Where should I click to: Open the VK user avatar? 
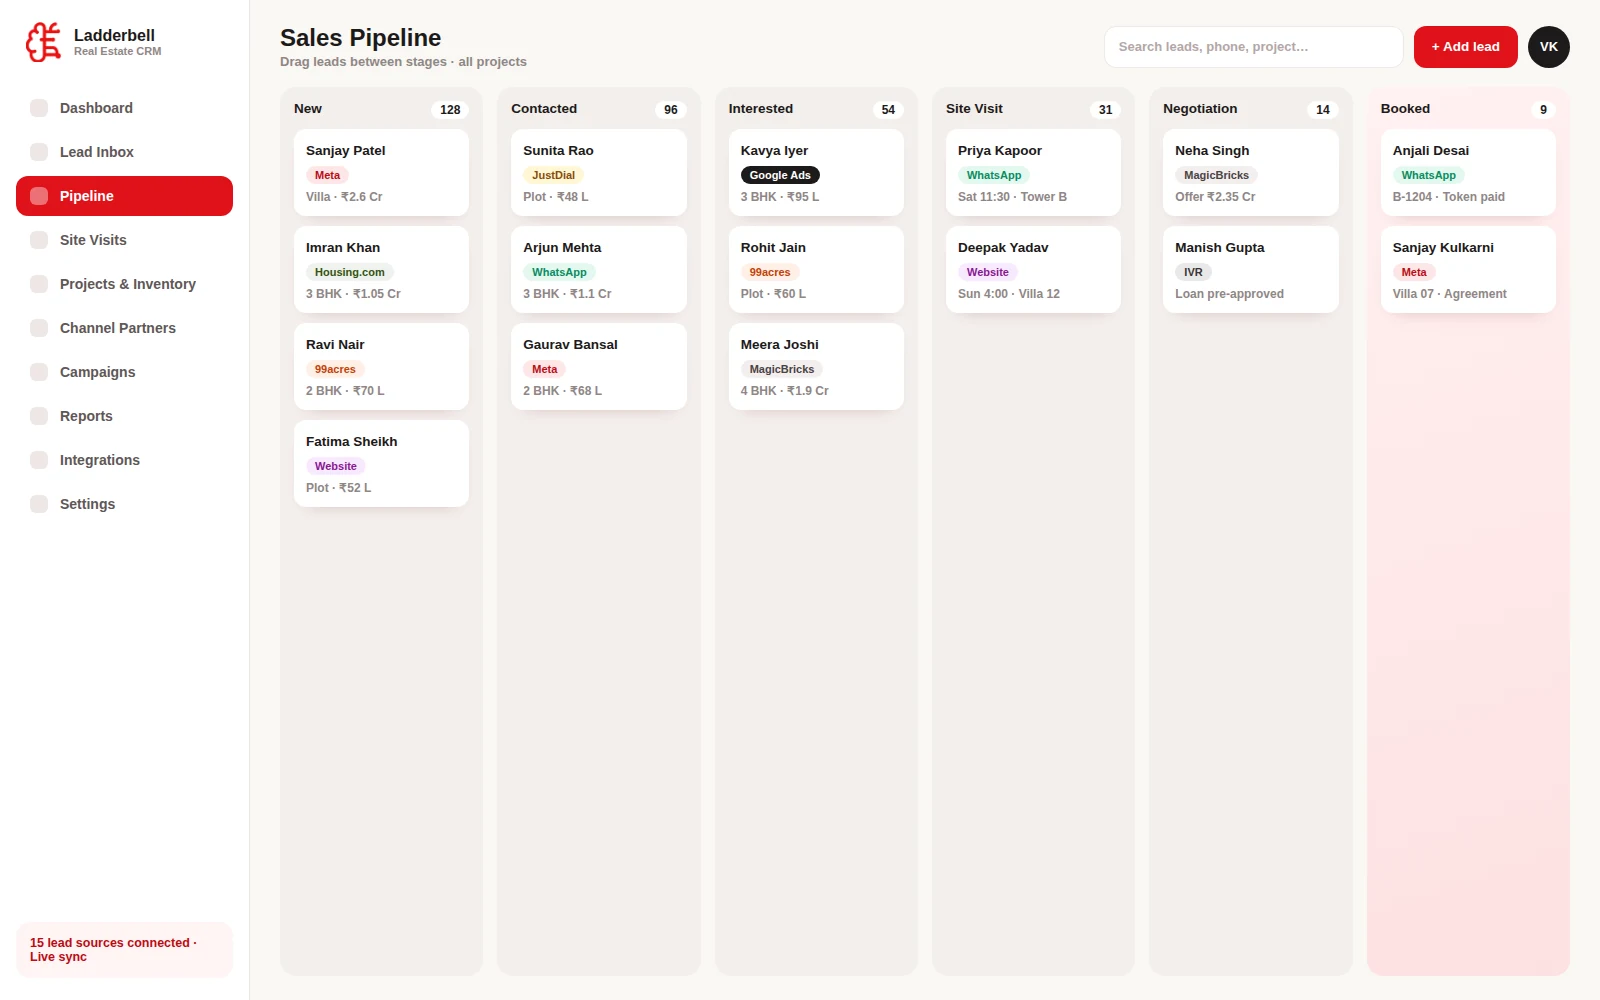coord(1549,47)
